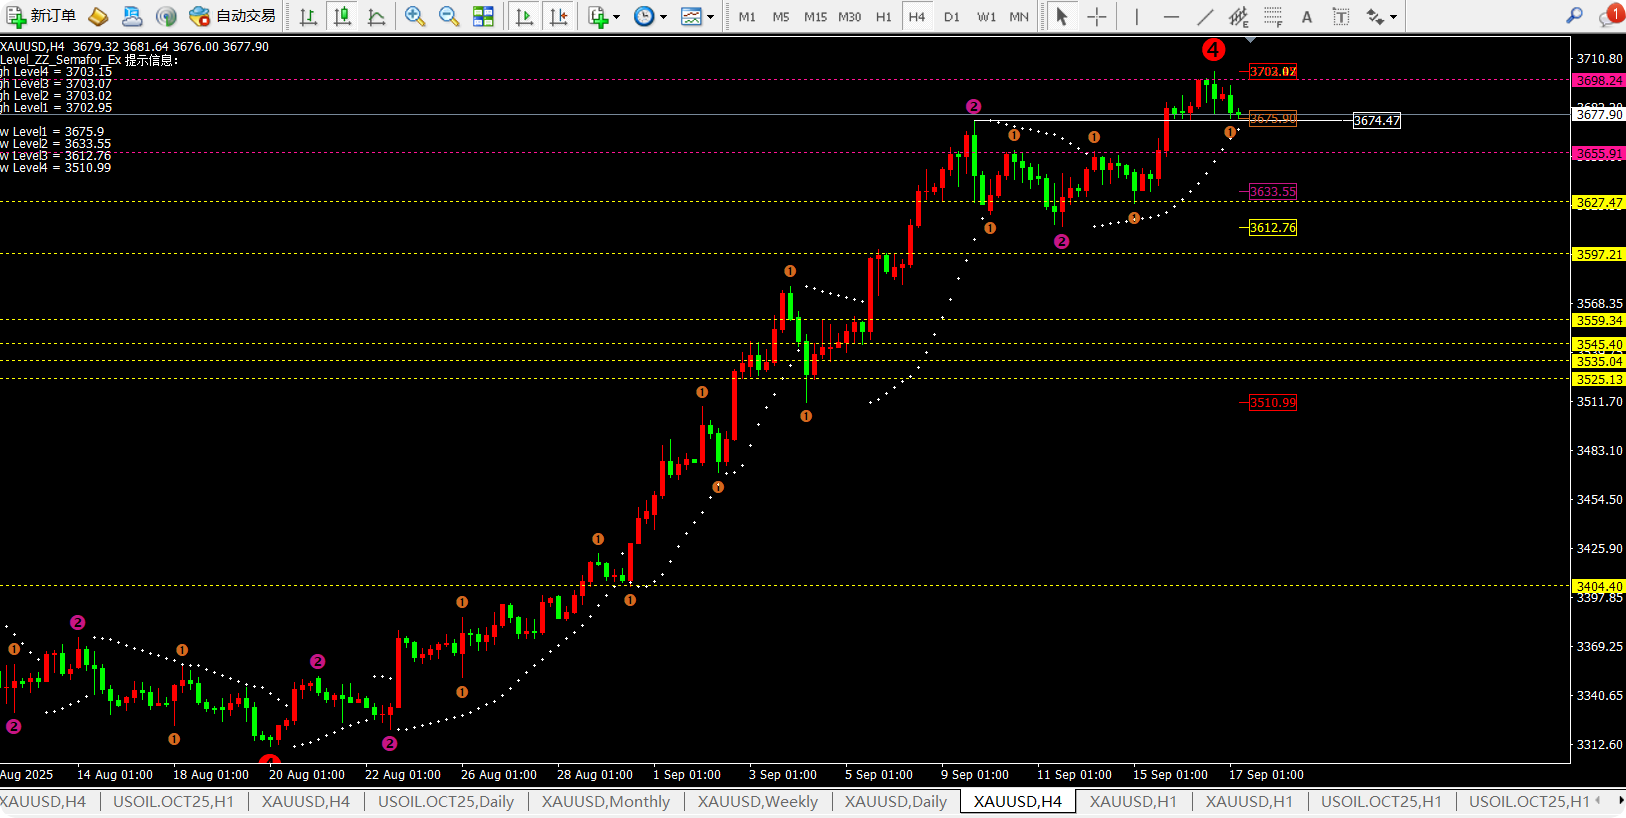Select the W1 timeframe
Screen dimensions: 1626x818
point(986,17)
